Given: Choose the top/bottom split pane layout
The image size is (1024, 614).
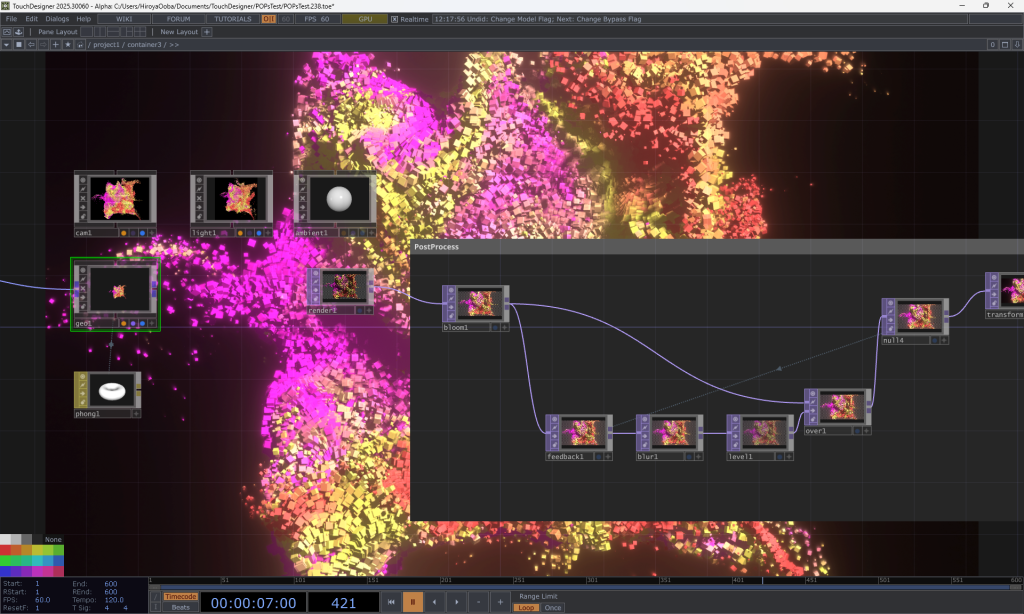Looking at the screenshot, I should 113,31.
